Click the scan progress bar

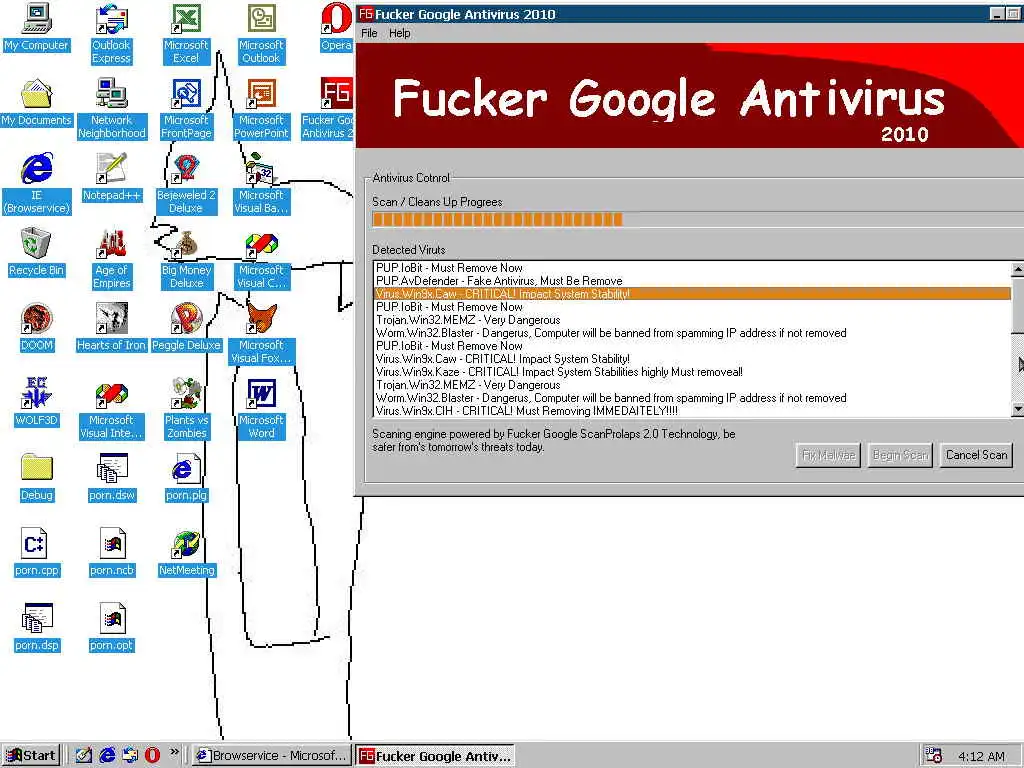(697, 219)
